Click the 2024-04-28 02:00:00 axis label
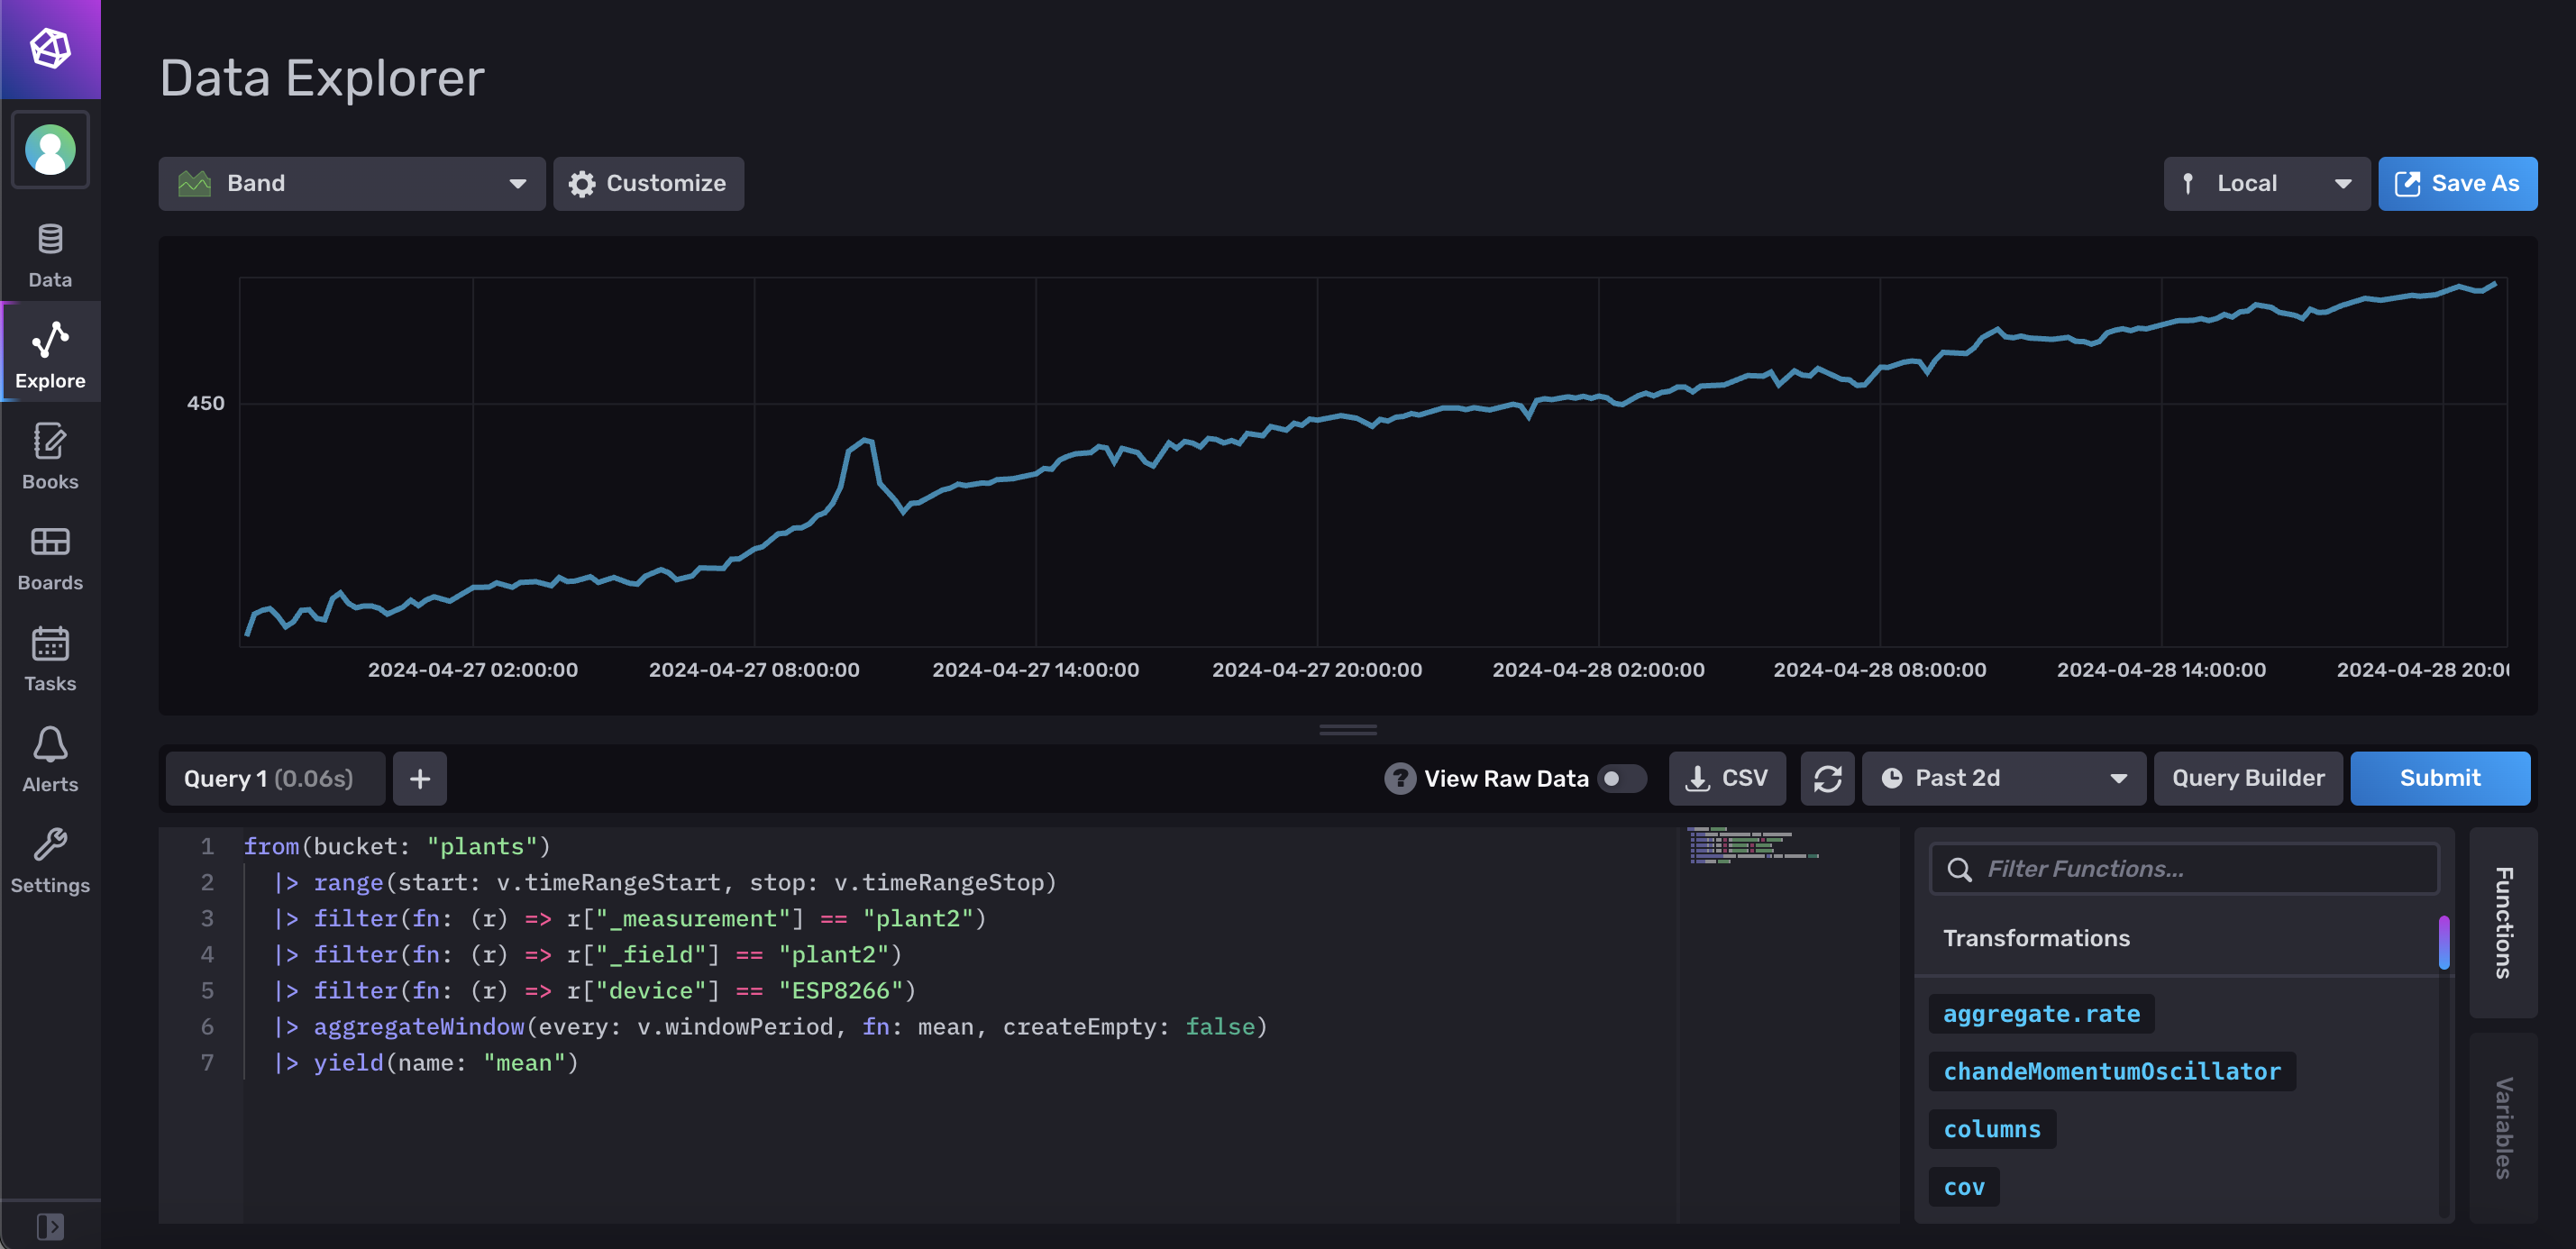The width and height of the screenshot is (2576, 1249). coord(1598,670)
